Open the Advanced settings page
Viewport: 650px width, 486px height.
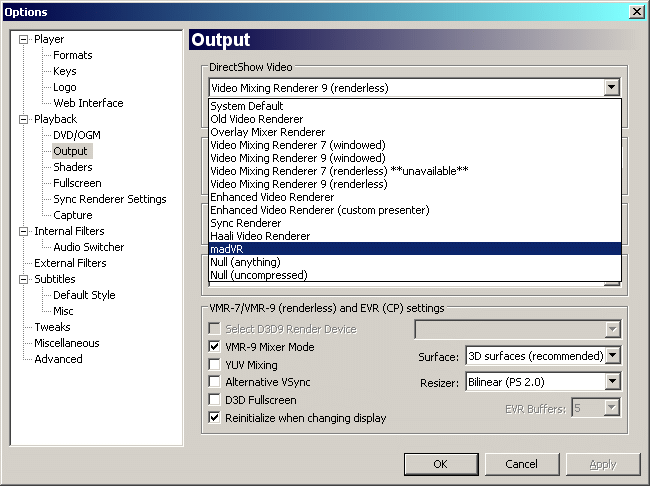click(x=58, y=359)
